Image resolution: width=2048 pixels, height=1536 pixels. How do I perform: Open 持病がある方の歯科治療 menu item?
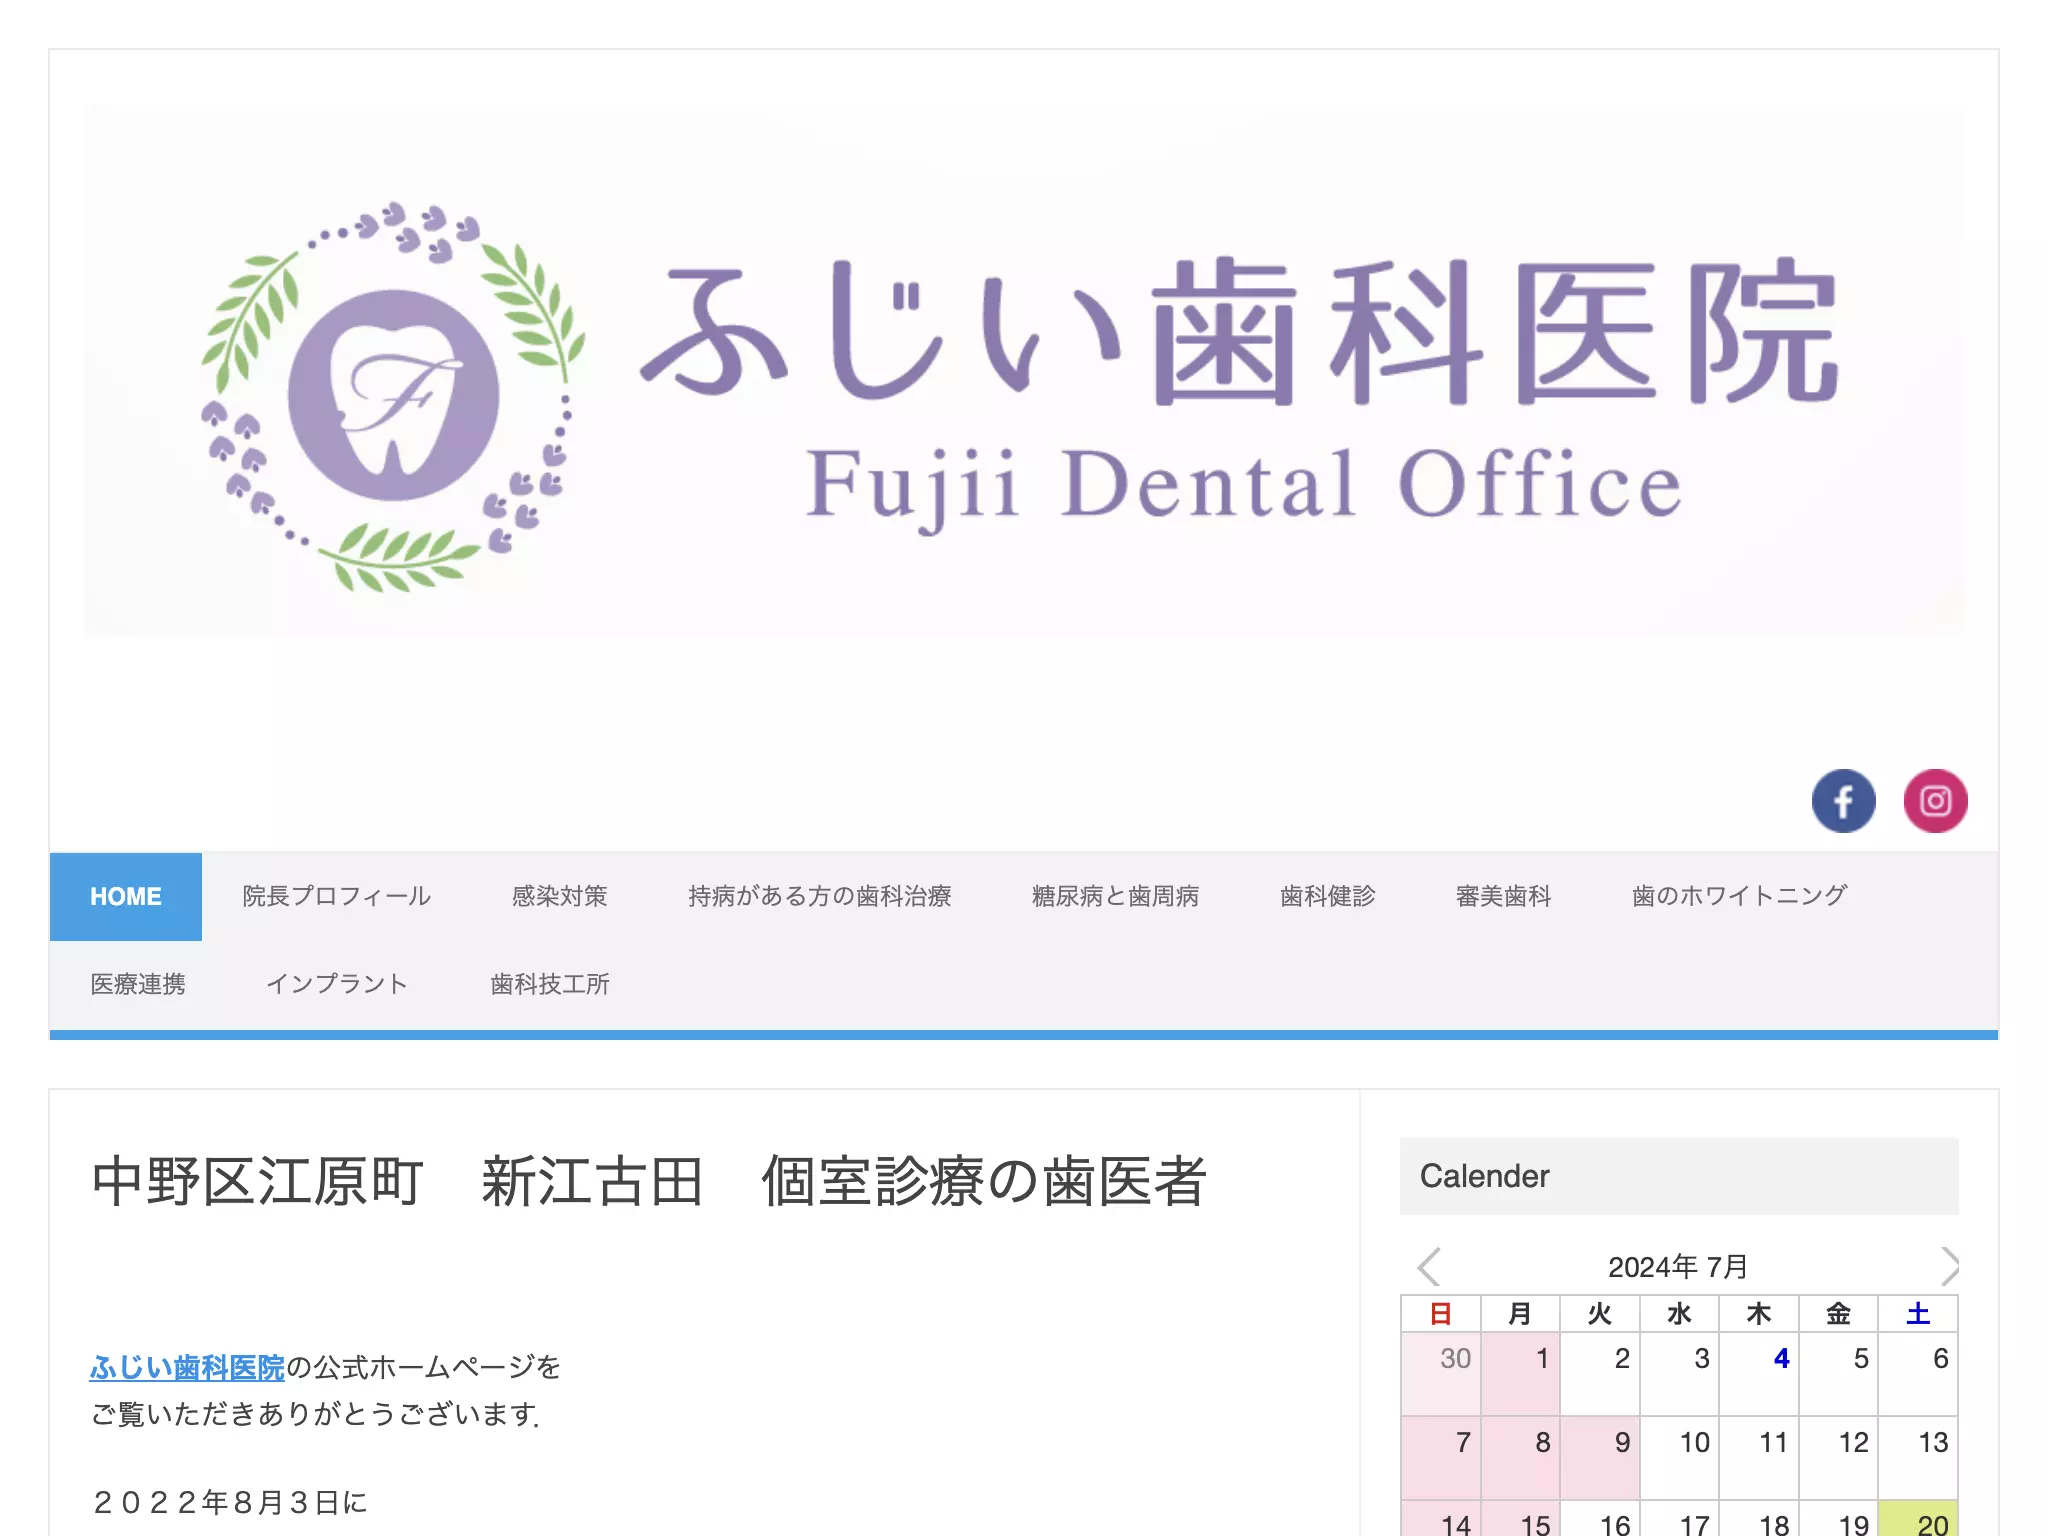pyautogui.click(x=819, y=896)
